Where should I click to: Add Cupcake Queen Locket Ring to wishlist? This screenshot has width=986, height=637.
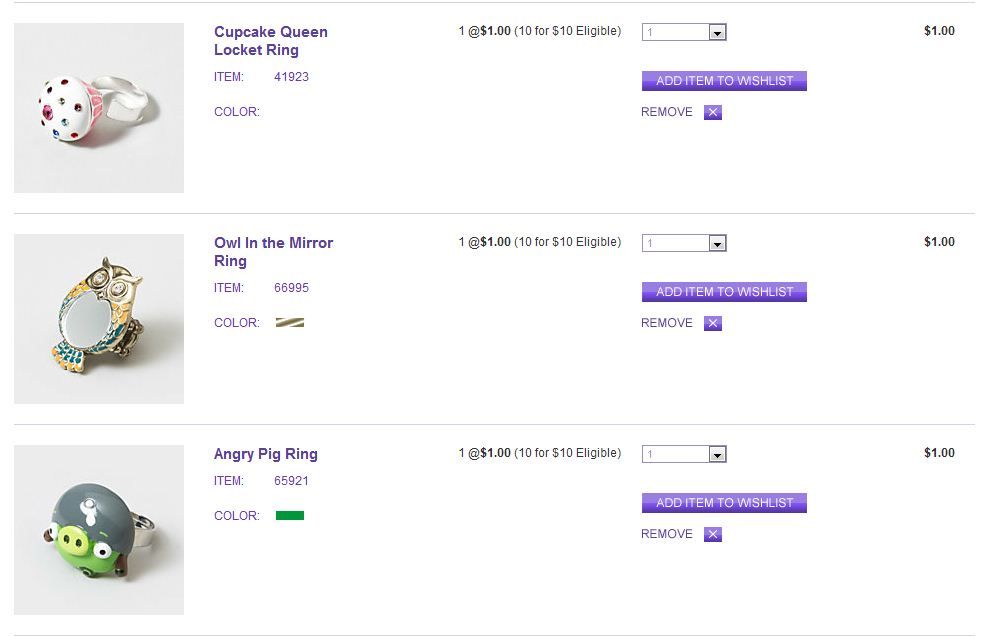724,81
